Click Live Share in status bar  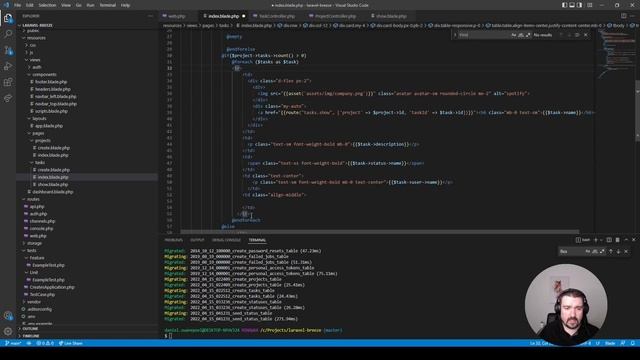click(x=71, y=343)
